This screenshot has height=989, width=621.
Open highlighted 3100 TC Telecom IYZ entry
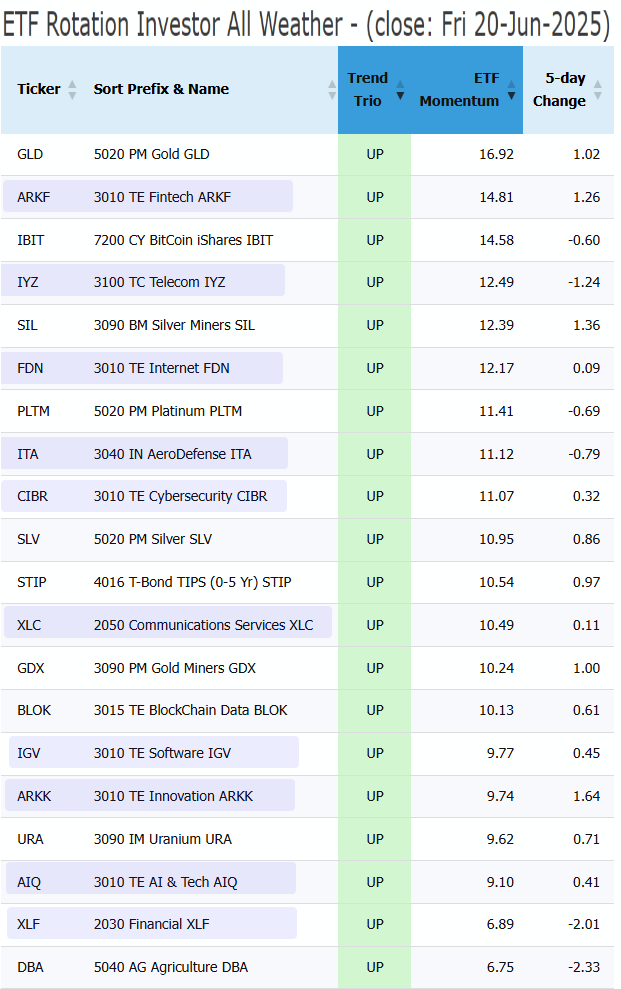[142, 281]
